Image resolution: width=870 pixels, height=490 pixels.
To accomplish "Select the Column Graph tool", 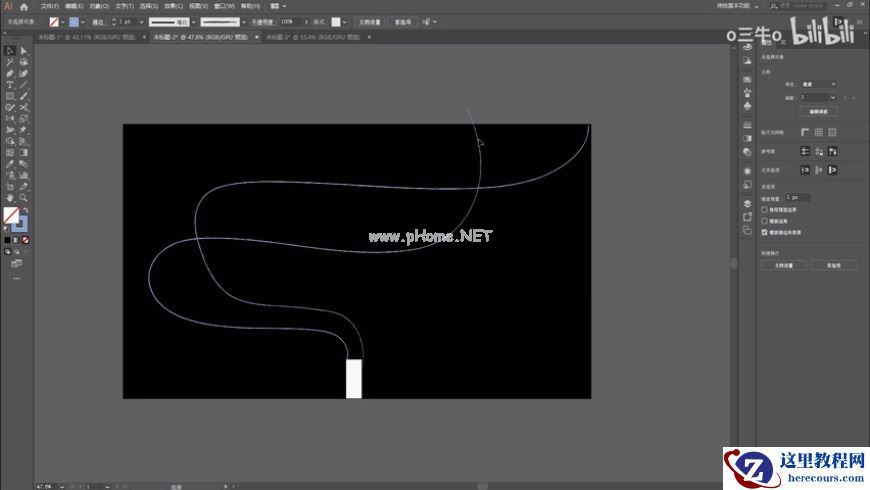I will pyautogui.click(x=23, y=175).
